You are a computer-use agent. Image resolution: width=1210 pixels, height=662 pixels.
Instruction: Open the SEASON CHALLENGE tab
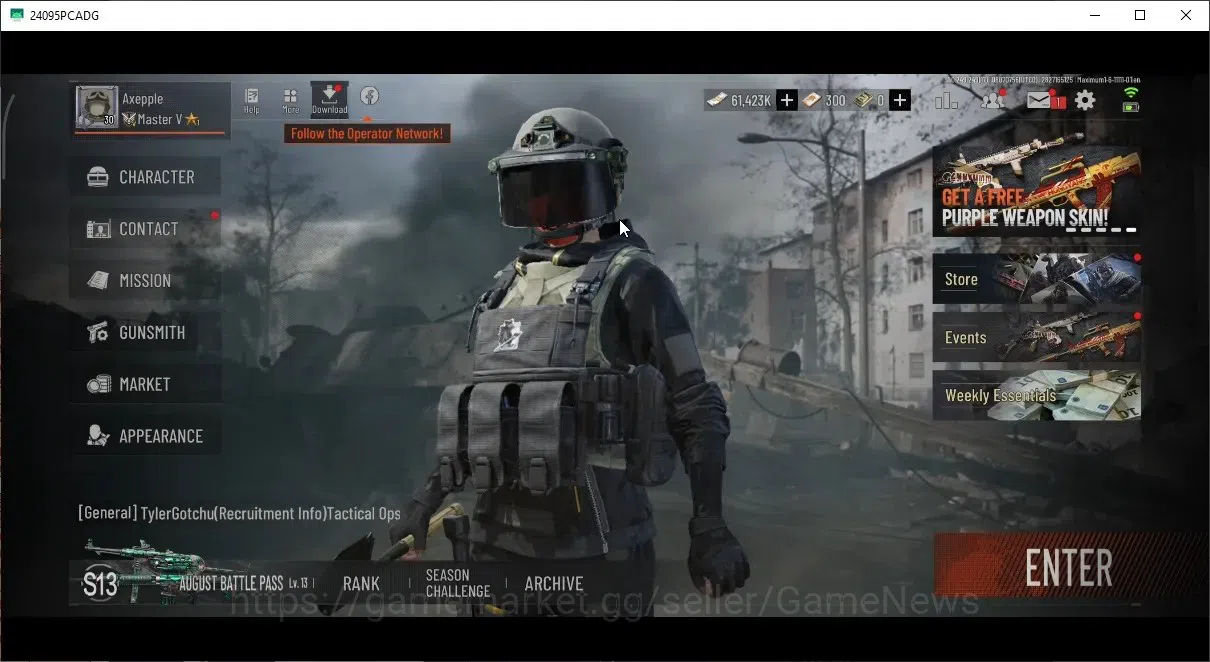pos(458,583)
